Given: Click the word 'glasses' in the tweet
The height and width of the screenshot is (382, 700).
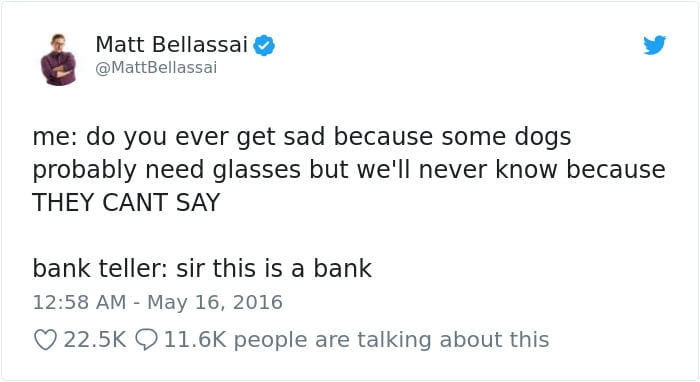Looking at the screenshot, I should tap(257, 170).
